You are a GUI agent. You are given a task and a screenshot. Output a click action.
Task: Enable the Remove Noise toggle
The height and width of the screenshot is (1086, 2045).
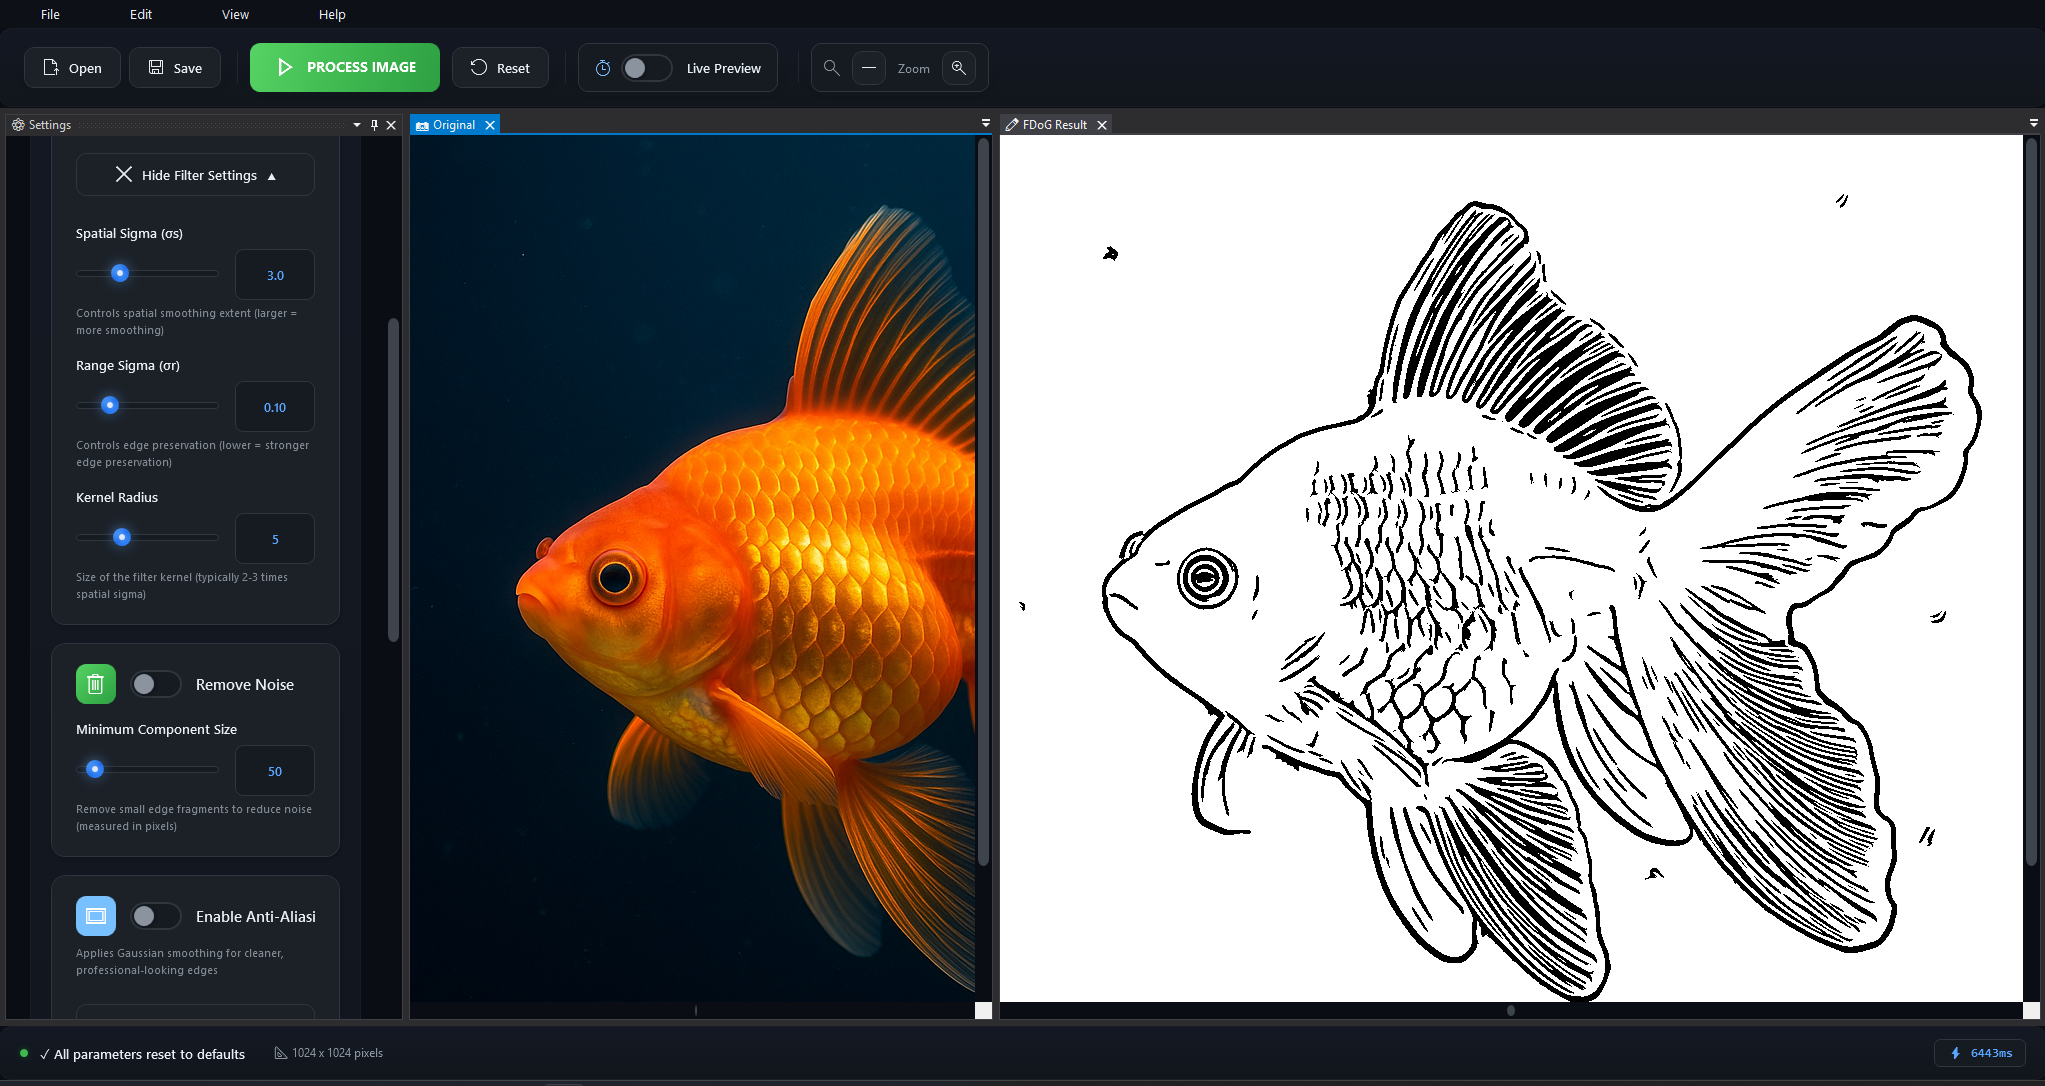point(155,684)
